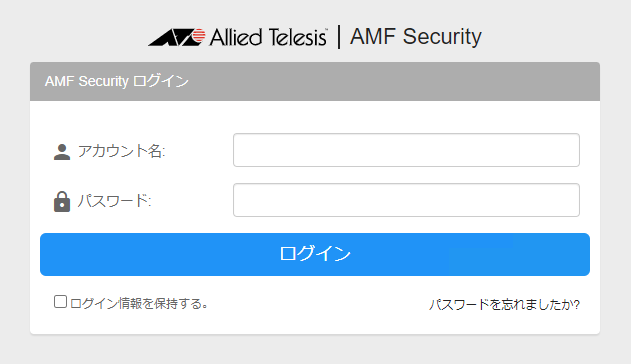Click the パスワード: label text
The height and width of the screenshot is (364, 631).
(114, 201)
